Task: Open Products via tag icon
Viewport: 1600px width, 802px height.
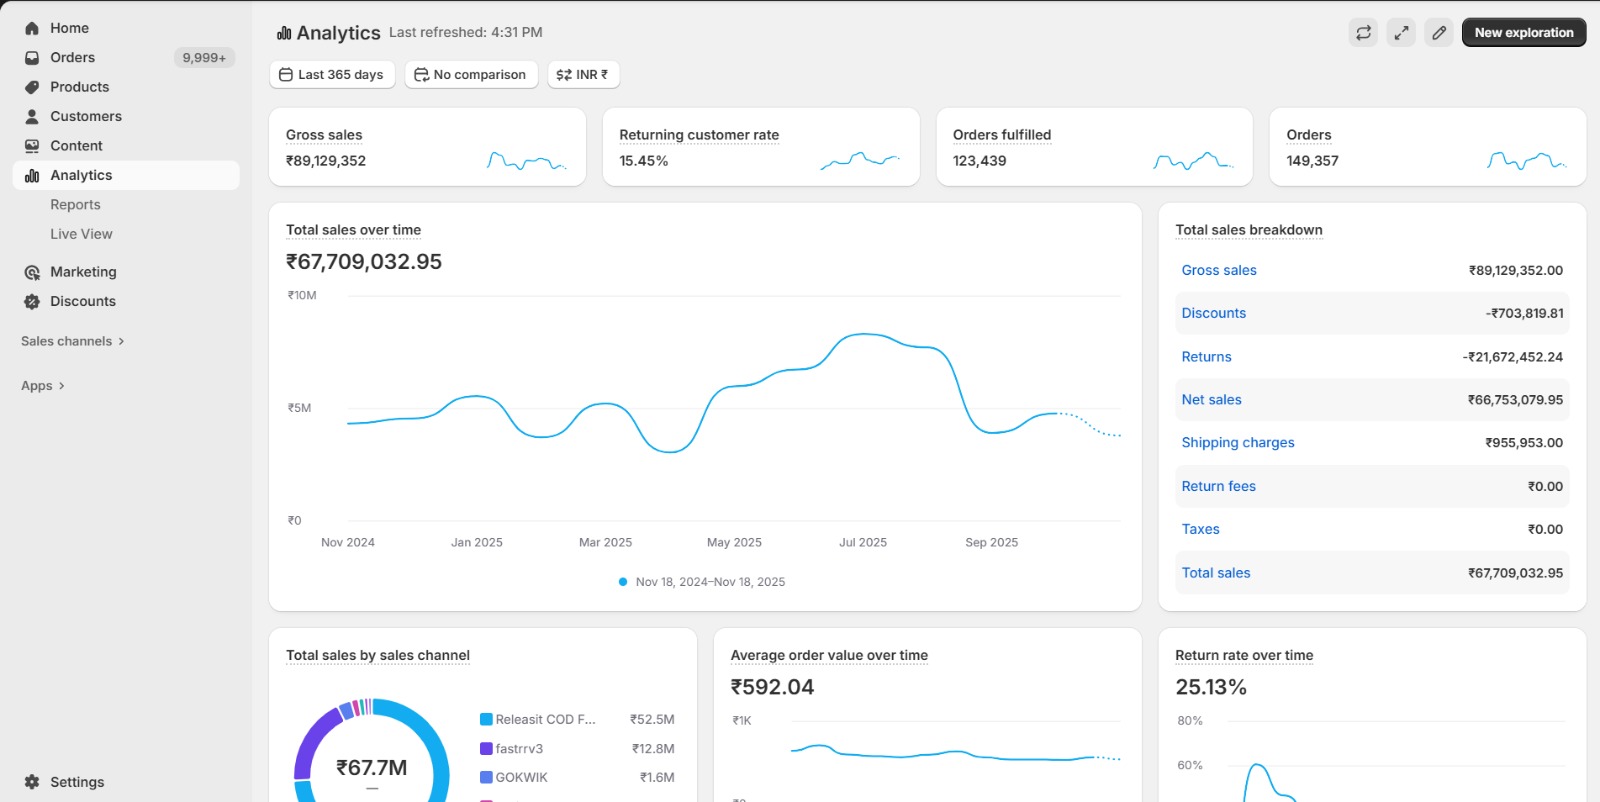Action: [32, 87]
